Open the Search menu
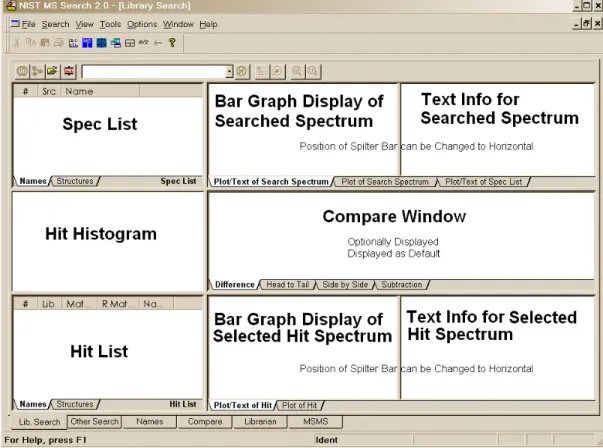Image resolution: width=603 pixels, height=448 pixels. click(x=55, y=24)
